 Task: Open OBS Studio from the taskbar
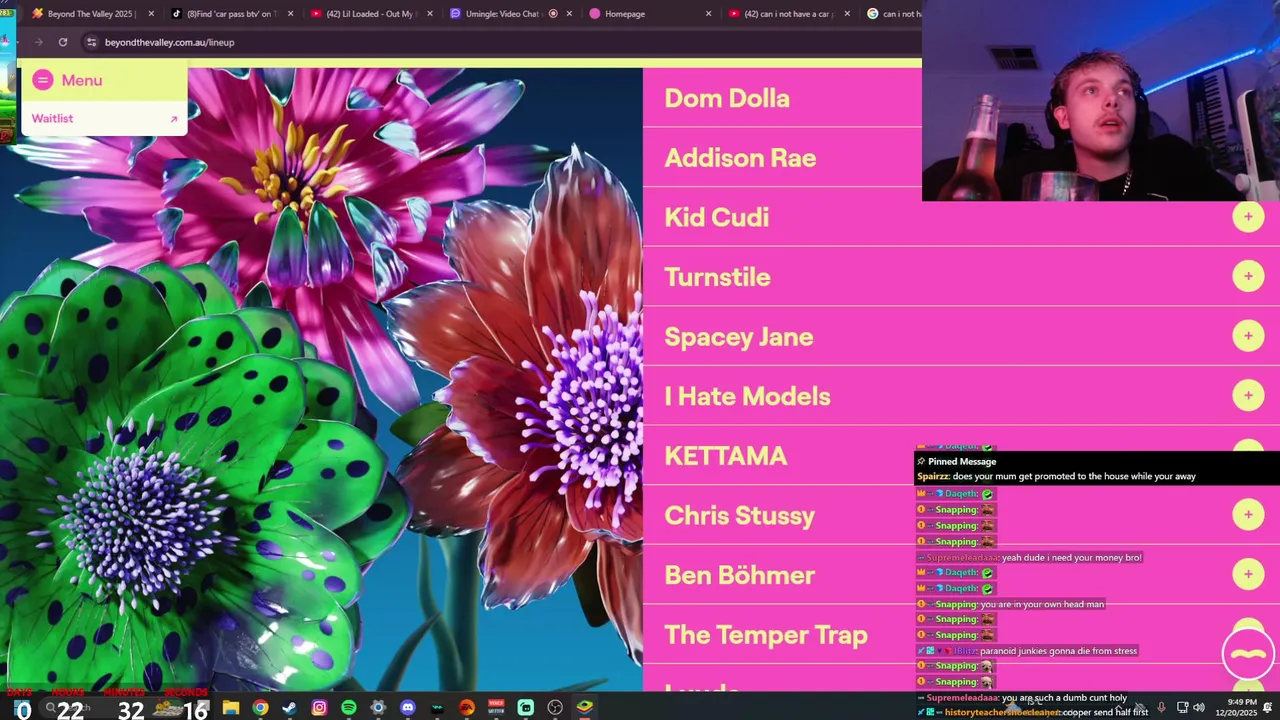click(555, 707)
